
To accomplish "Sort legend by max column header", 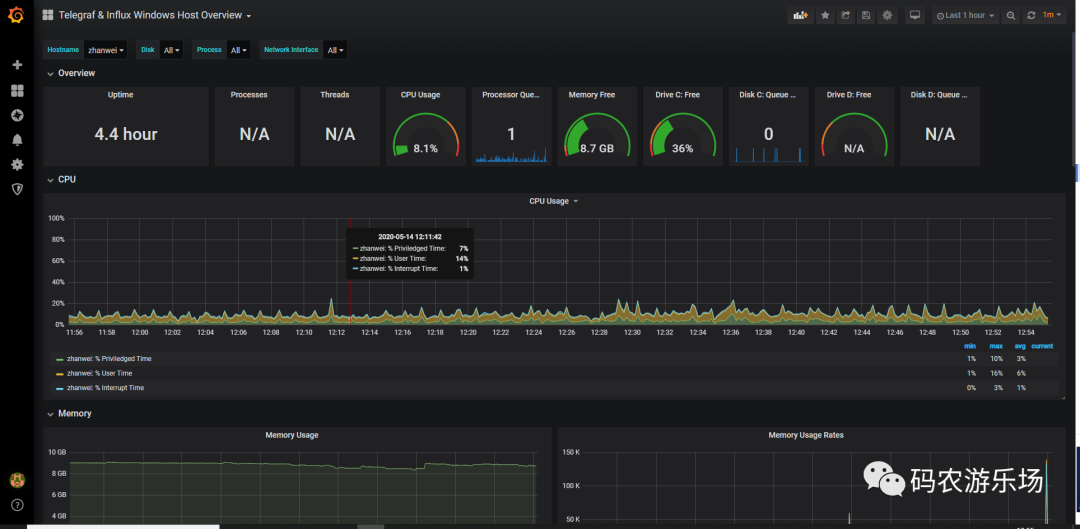I will coord(996,346).
